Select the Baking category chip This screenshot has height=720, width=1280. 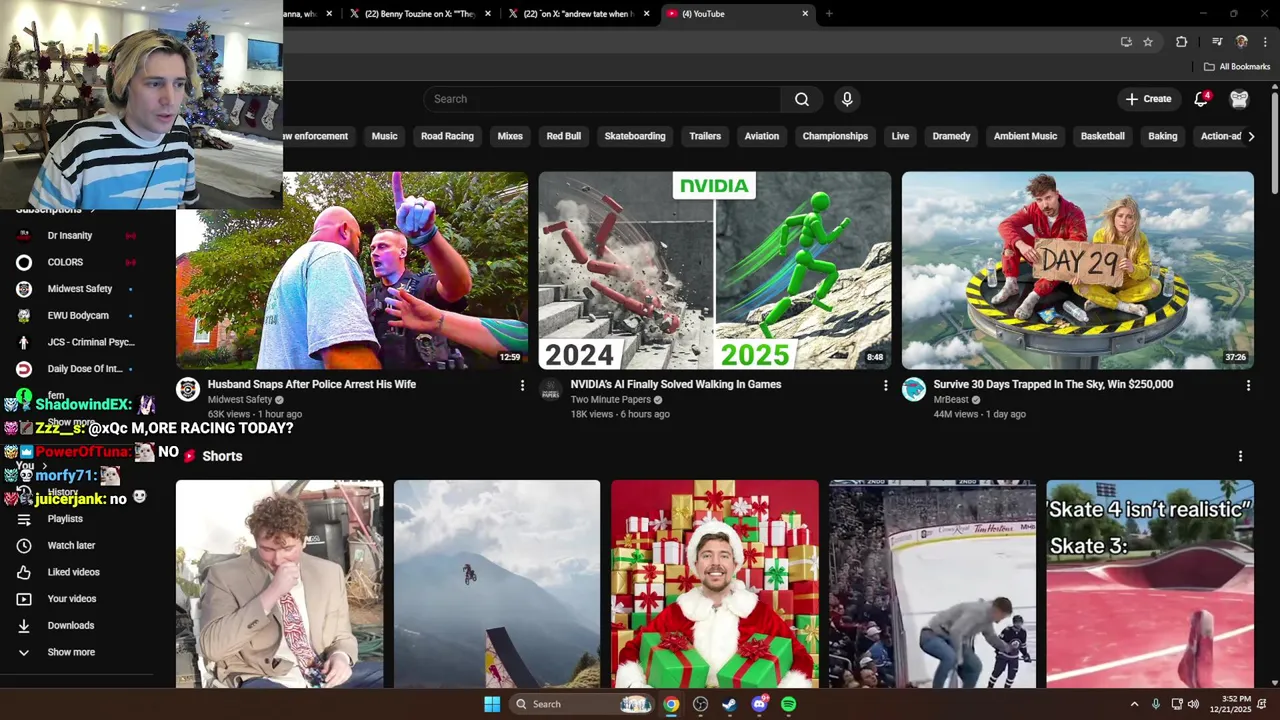1163,136
